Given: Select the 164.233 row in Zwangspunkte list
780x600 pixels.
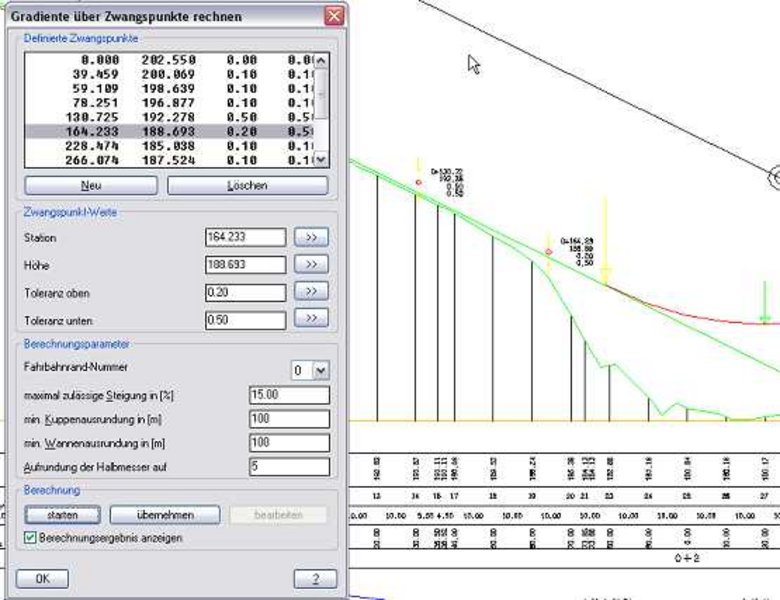Looking at the screenshot, I should click(x=170, y=131).
